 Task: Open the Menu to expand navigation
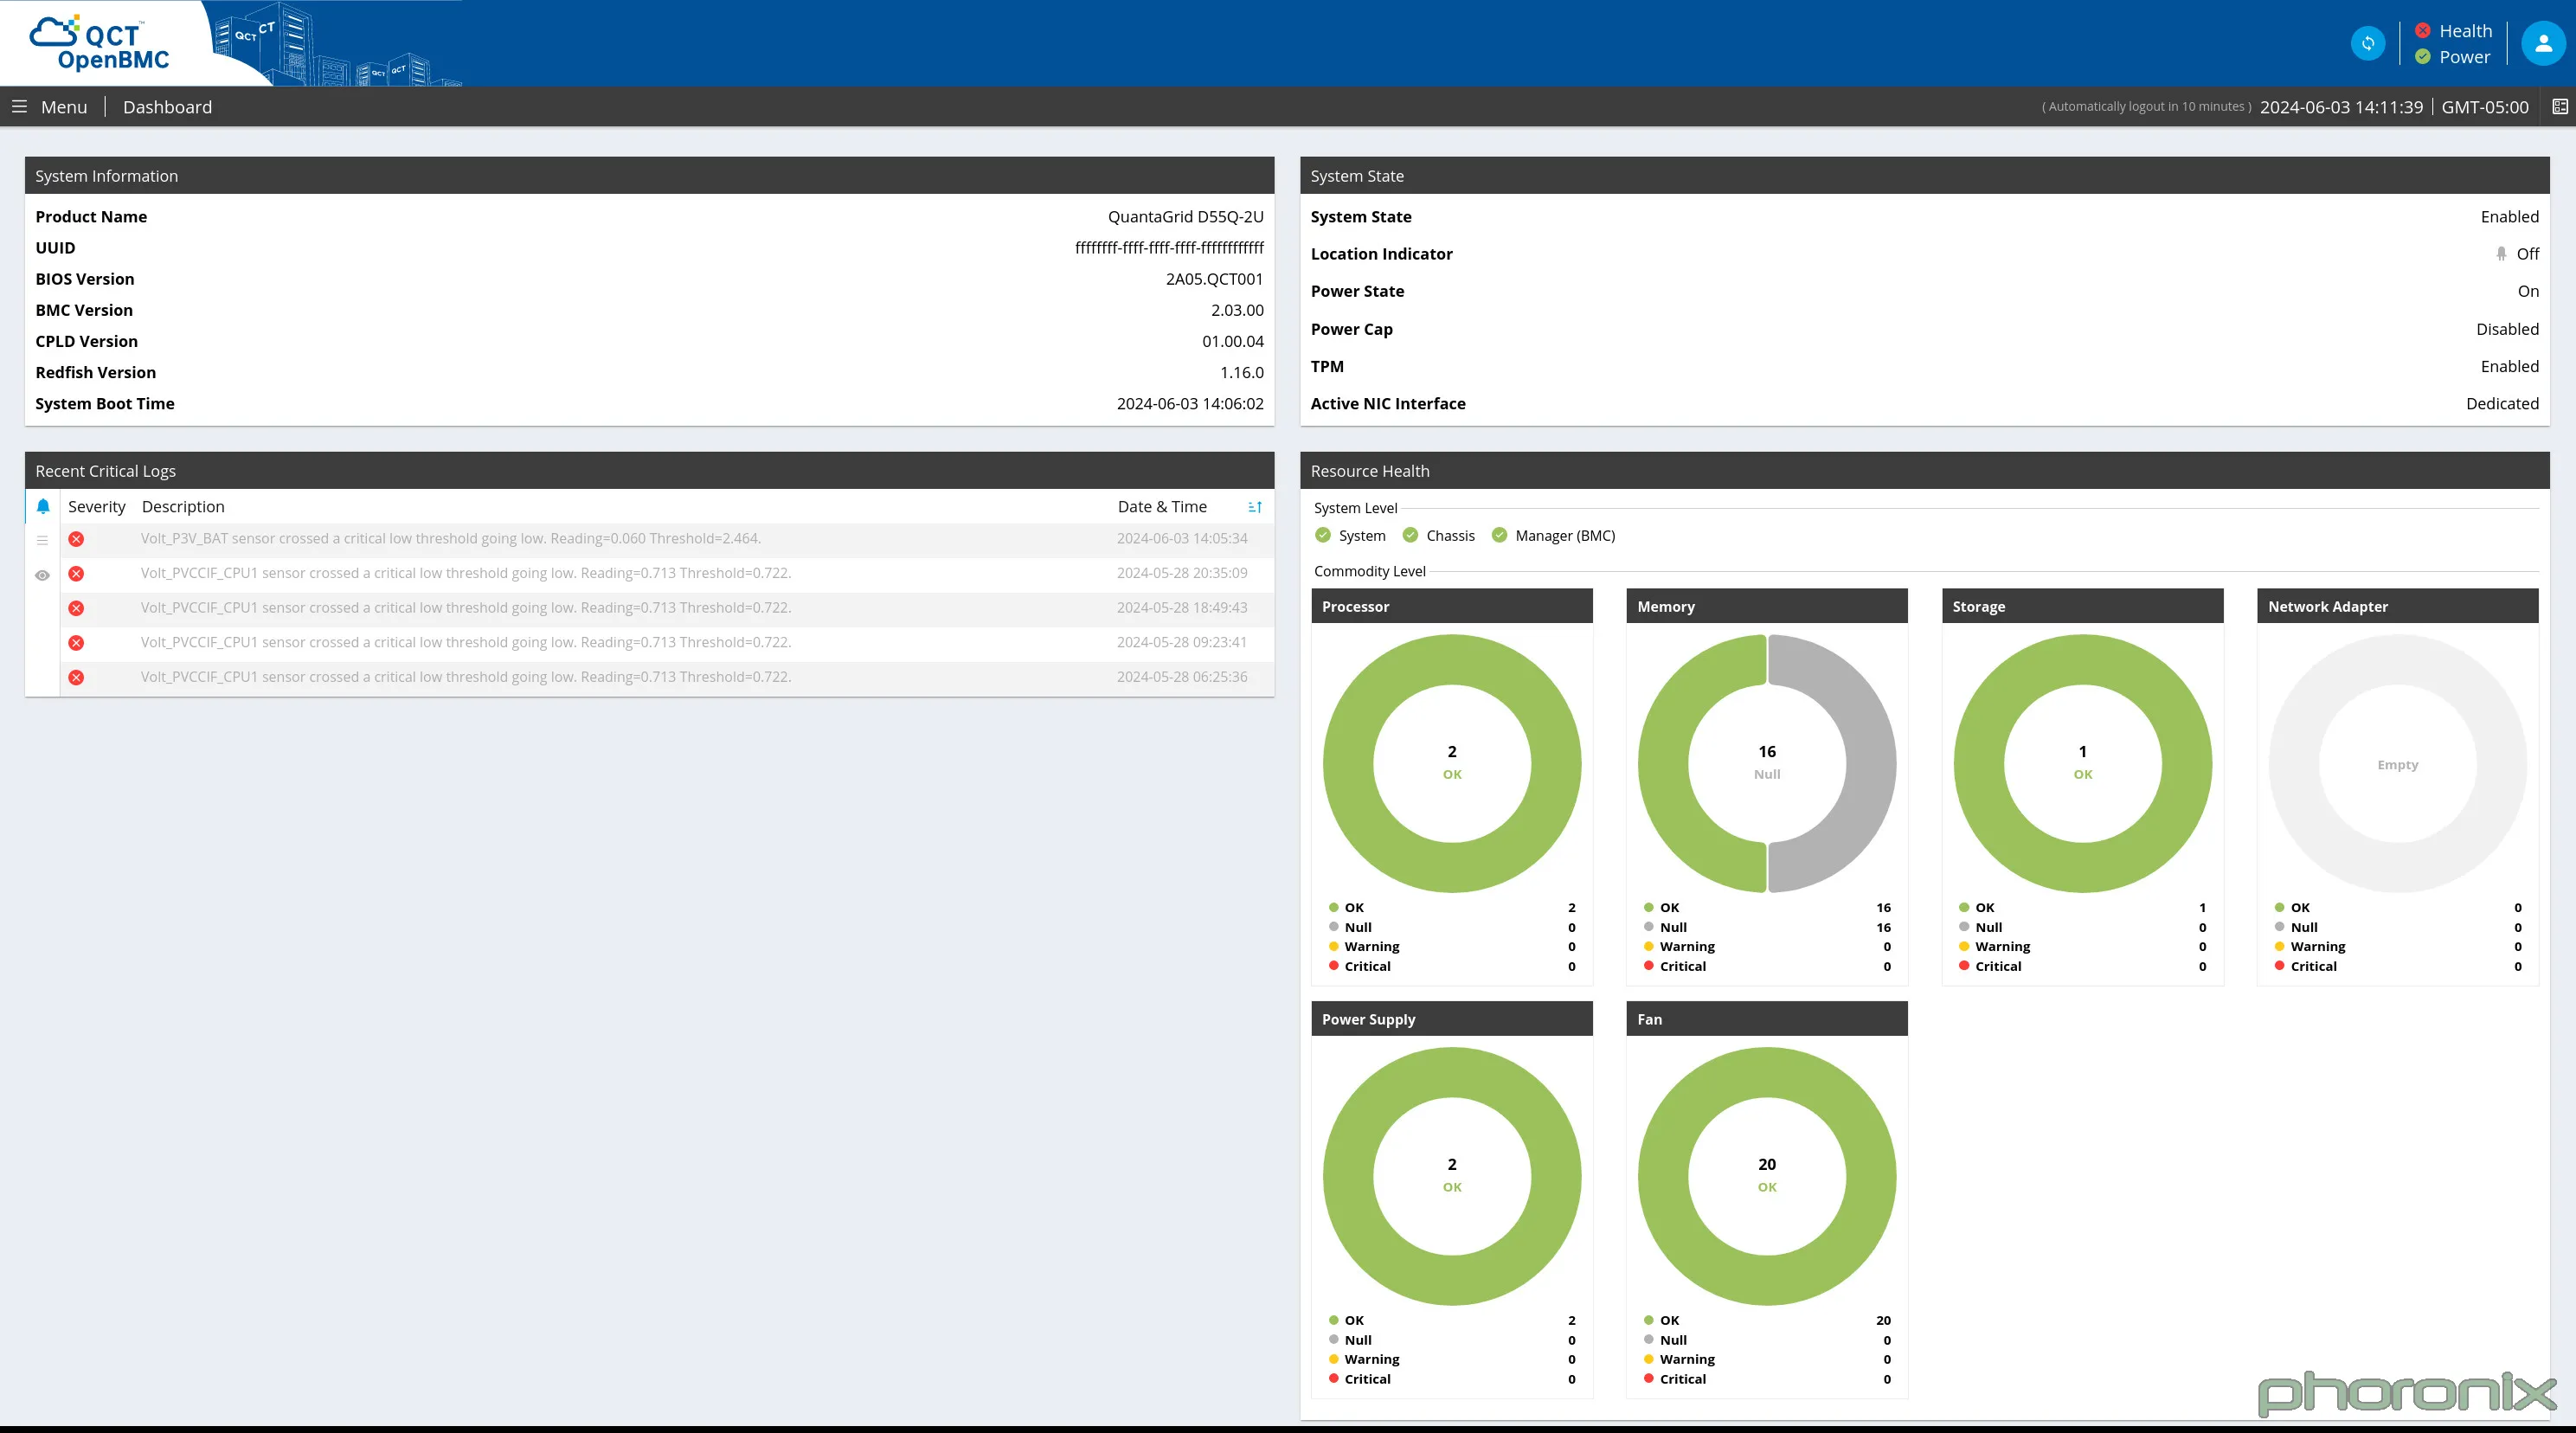click(54, 106)
